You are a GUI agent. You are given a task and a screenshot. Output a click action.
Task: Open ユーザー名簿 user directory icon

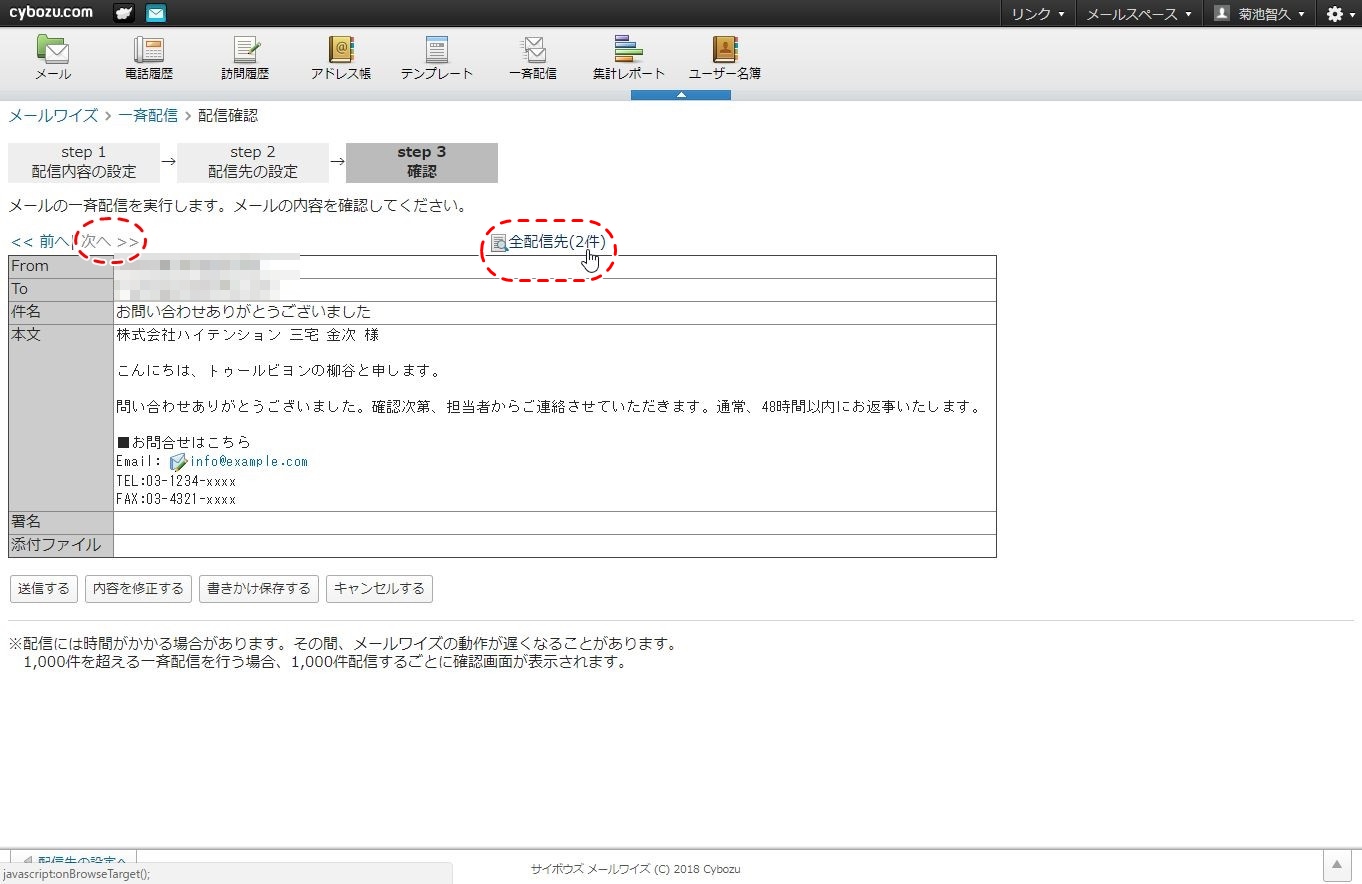(725, 58)
